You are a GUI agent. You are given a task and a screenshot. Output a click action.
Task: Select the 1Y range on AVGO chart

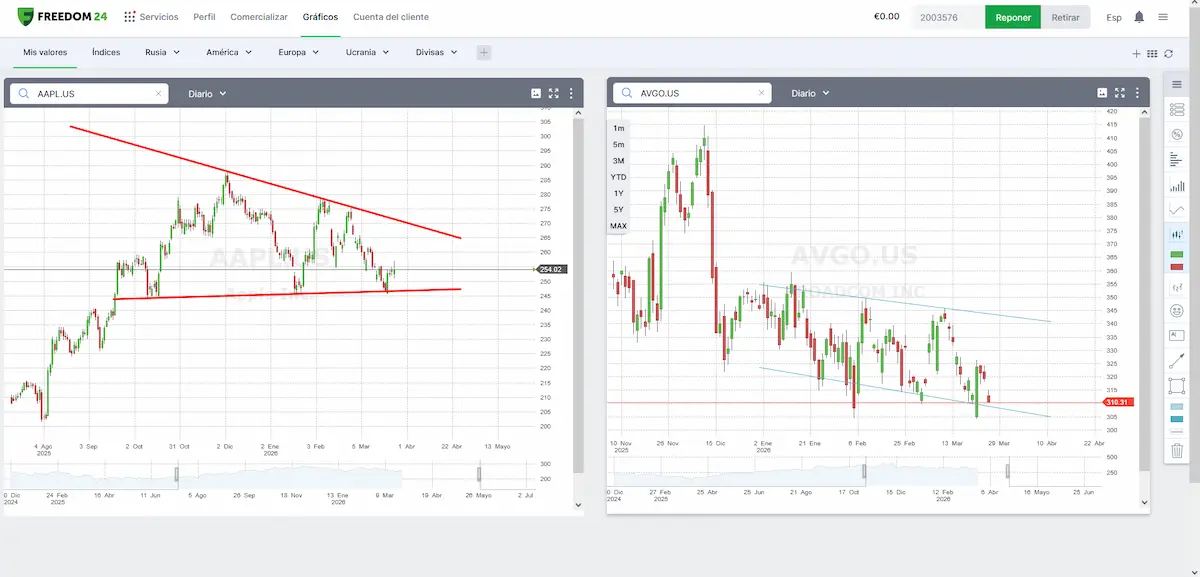click(x=619, y=193)
